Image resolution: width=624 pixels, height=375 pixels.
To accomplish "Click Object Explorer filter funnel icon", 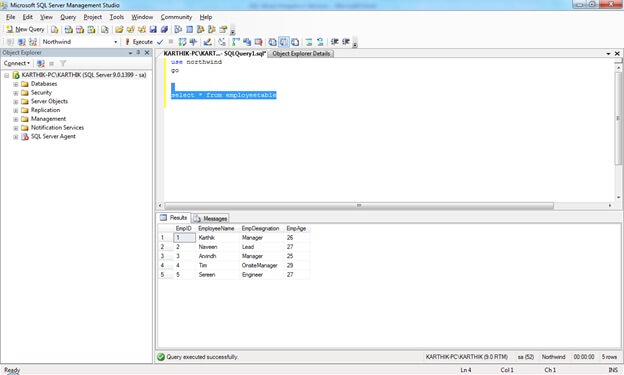I will click(63, 63).
